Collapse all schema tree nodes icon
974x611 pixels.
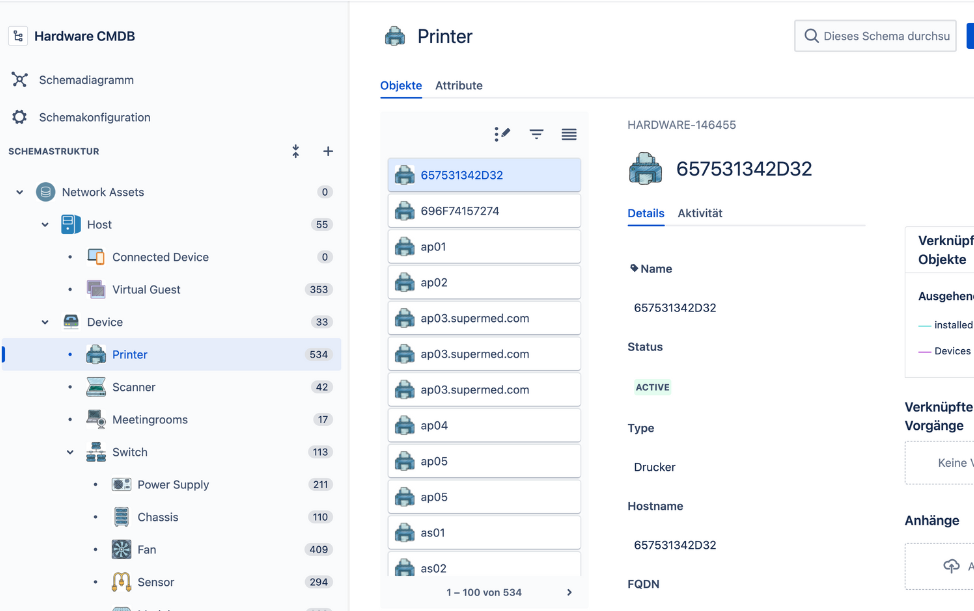point(296,151)
